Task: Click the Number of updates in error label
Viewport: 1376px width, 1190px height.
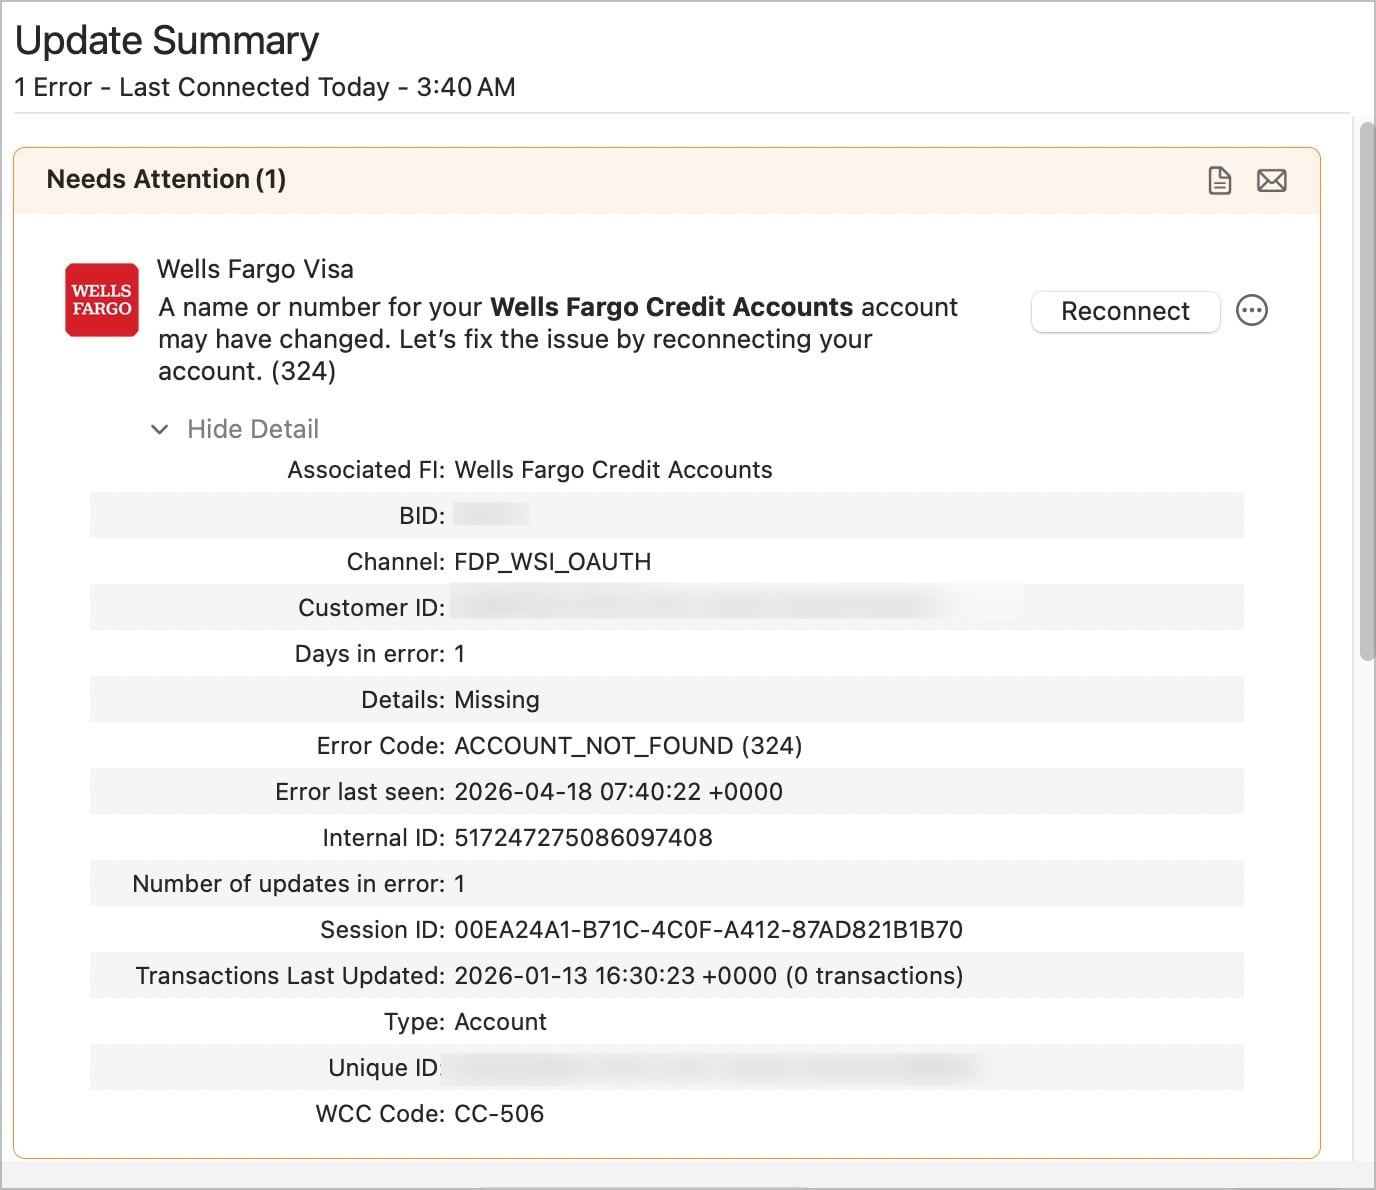Action: (289, 884)
